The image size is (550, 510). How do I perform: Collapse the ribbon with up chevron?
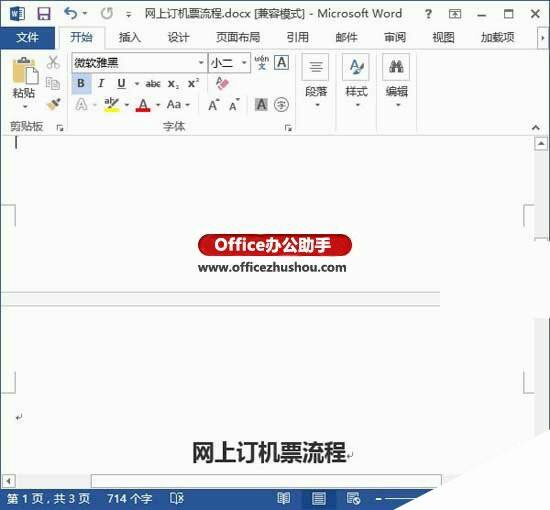click(x=536, y=127)
